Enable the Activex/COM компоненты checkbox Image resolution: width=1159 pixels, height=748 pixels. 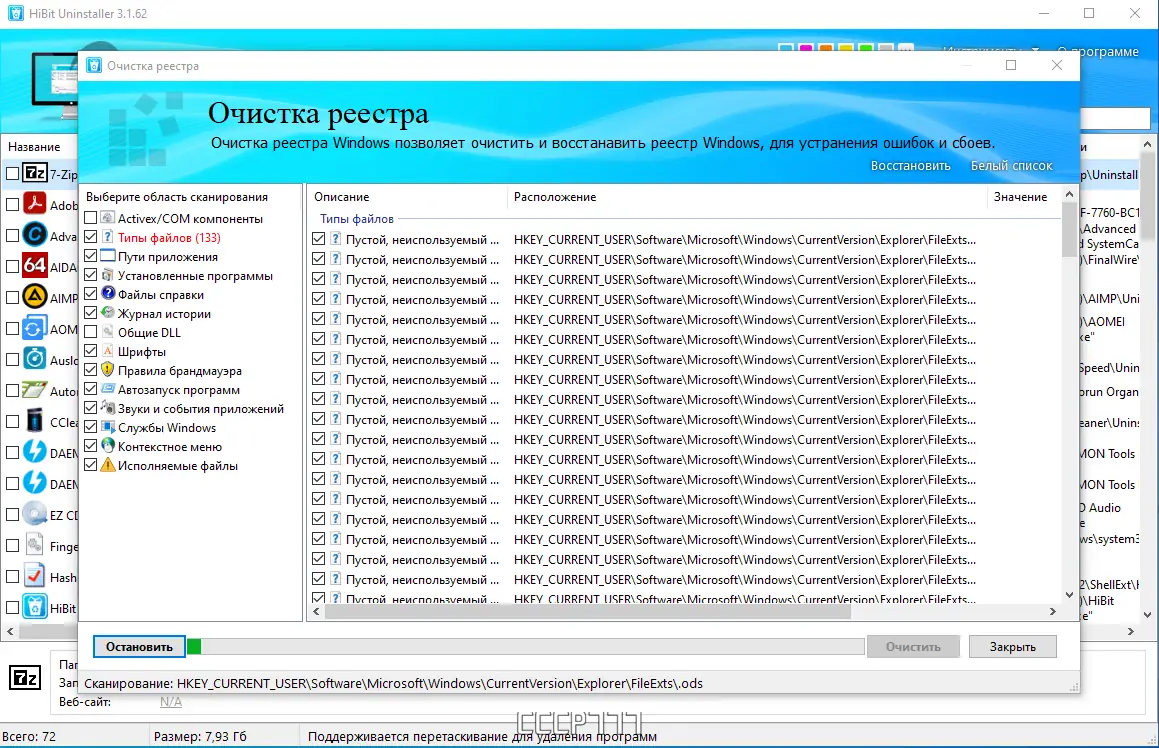(91, 218)
